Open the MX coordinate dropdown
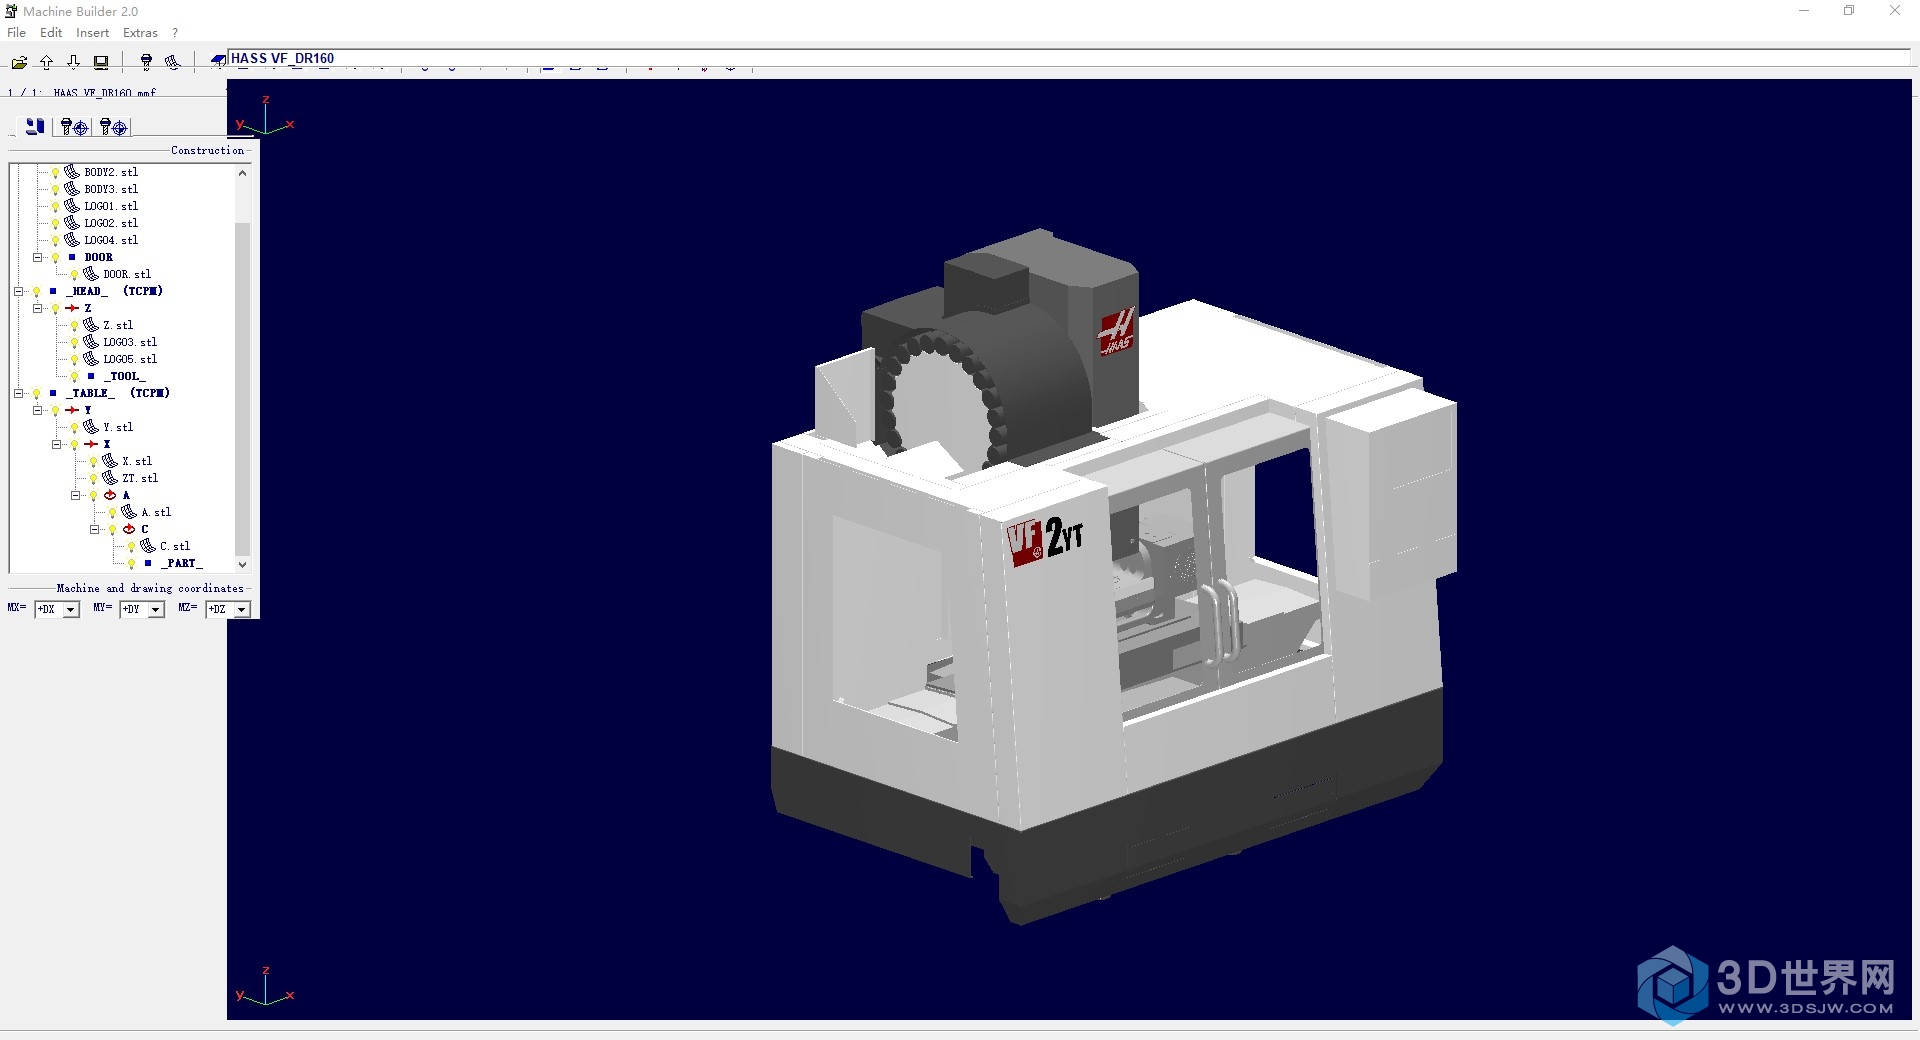Viewport: 1920px width, 1040px height. (x=71, y=609)
